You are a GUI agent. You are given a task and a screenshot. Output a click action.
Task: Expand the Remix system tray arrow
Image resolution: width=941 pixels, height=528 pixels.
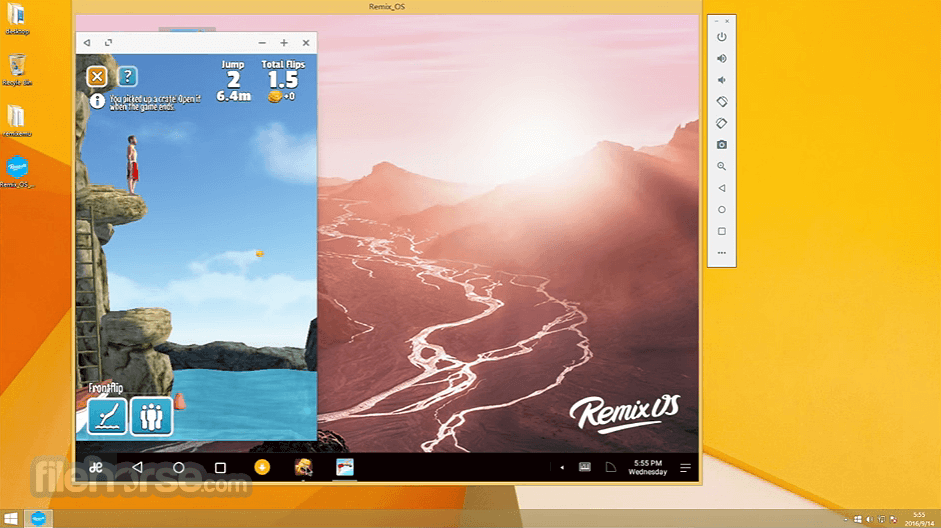[x=562, y=467]
